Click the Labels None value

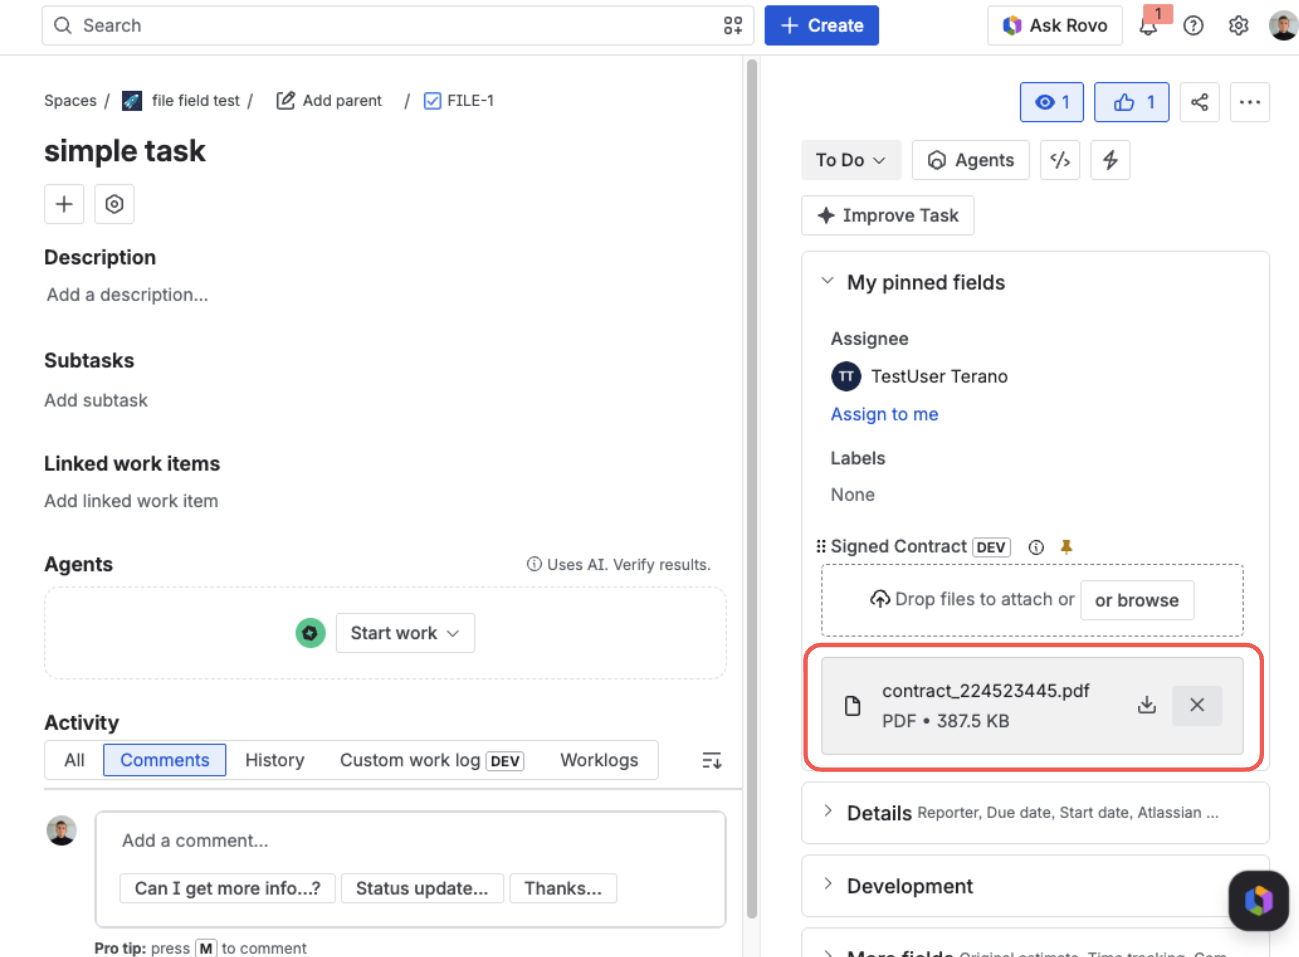click(x=853, y=495)
